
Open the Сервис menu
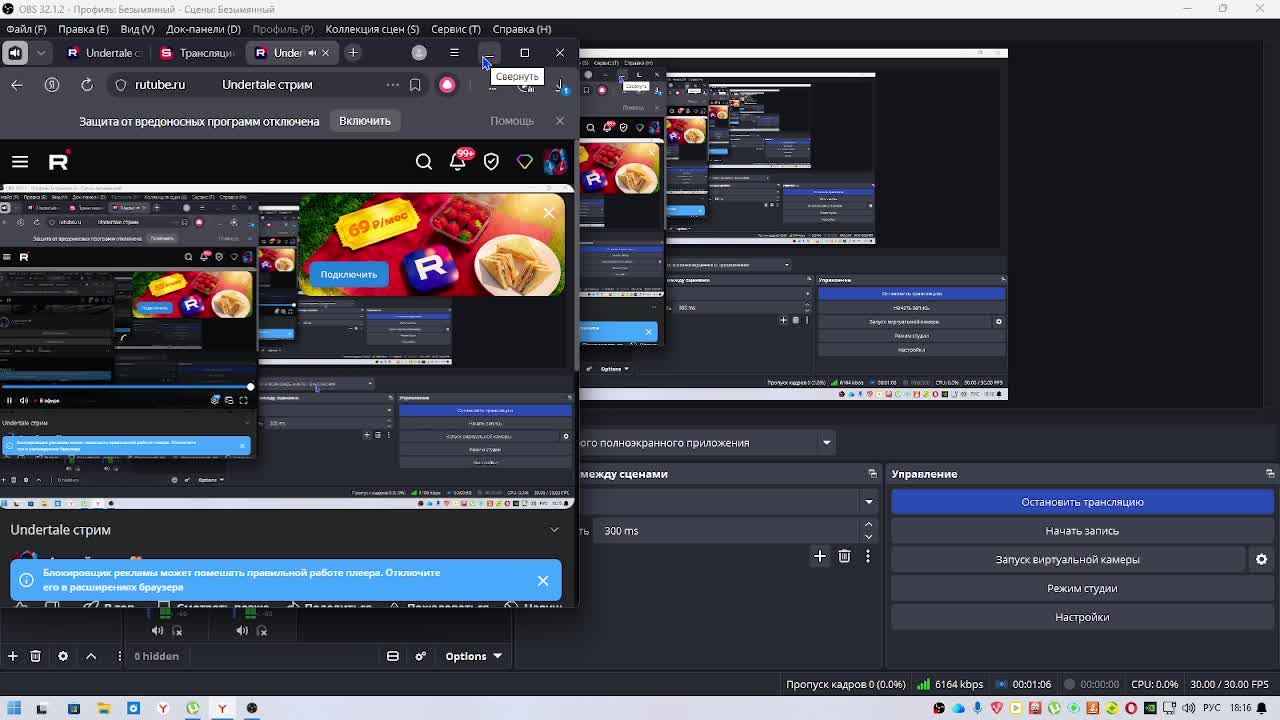(x=455, y=29)
